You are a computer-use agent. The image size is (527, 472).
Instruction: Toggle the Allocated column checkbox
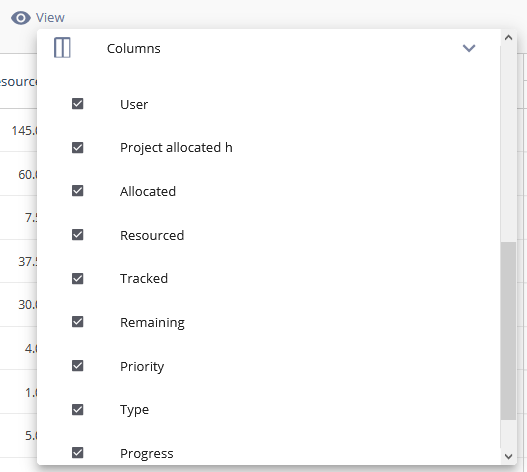tap(78, 191)
